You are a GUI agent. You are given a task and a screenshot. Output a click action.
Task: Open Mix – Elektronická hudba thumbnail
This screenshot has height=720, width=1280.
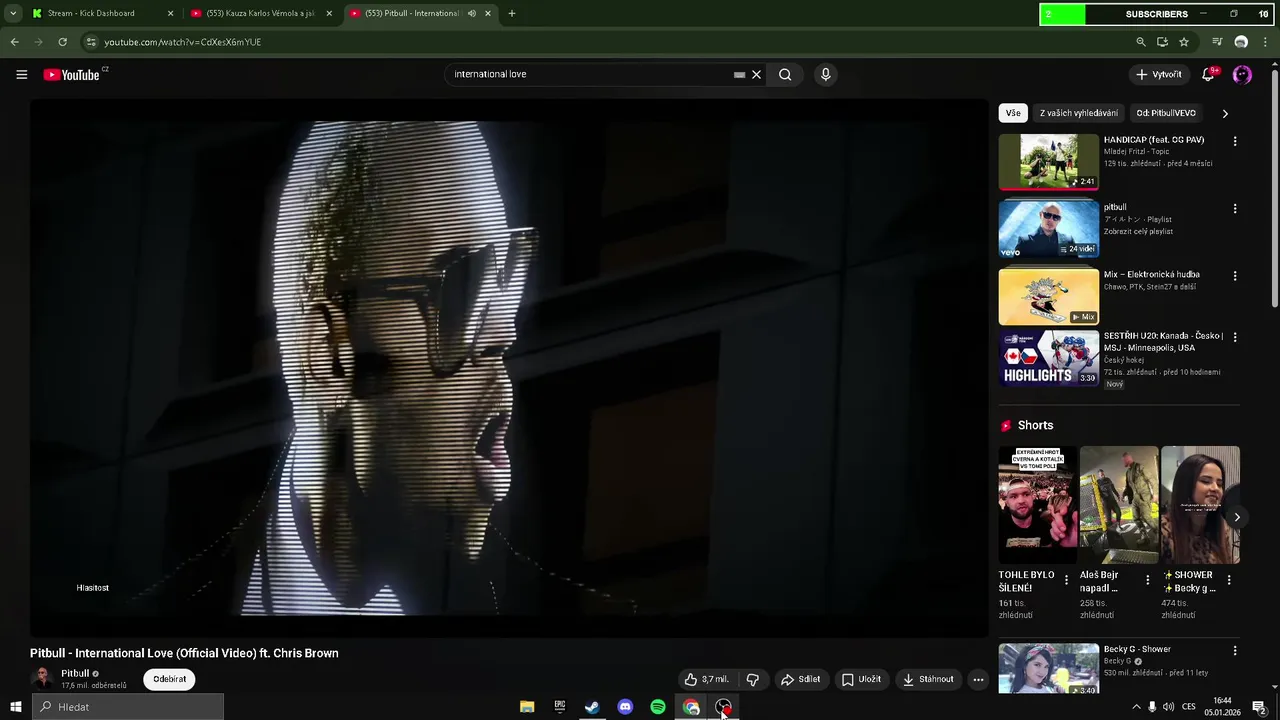[x=1048, y=296]
